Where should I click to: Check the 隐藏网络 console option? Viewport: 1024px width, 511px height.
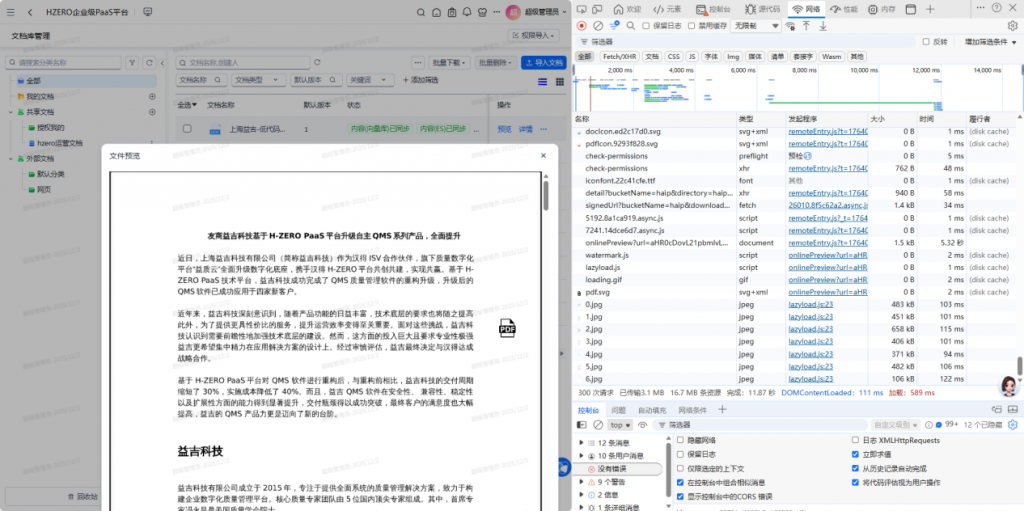point(681,440)
